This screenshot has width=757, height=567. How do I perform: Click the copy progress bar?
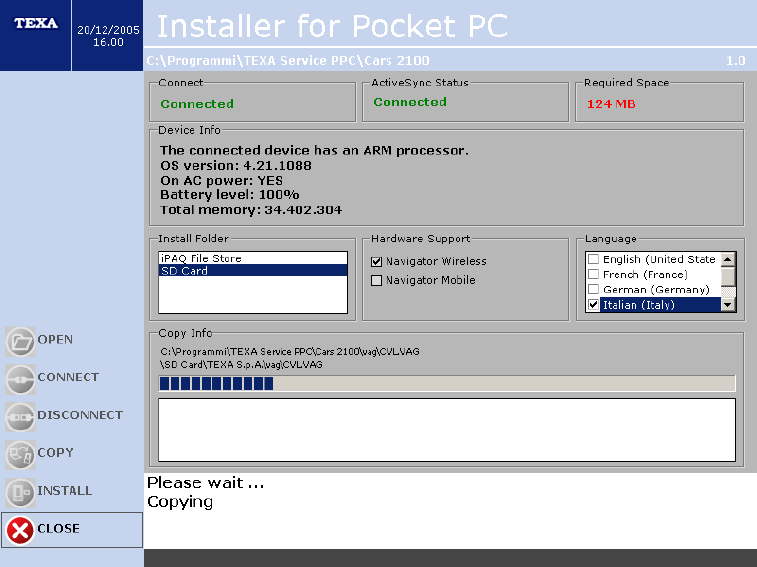(x=447, y=383)
